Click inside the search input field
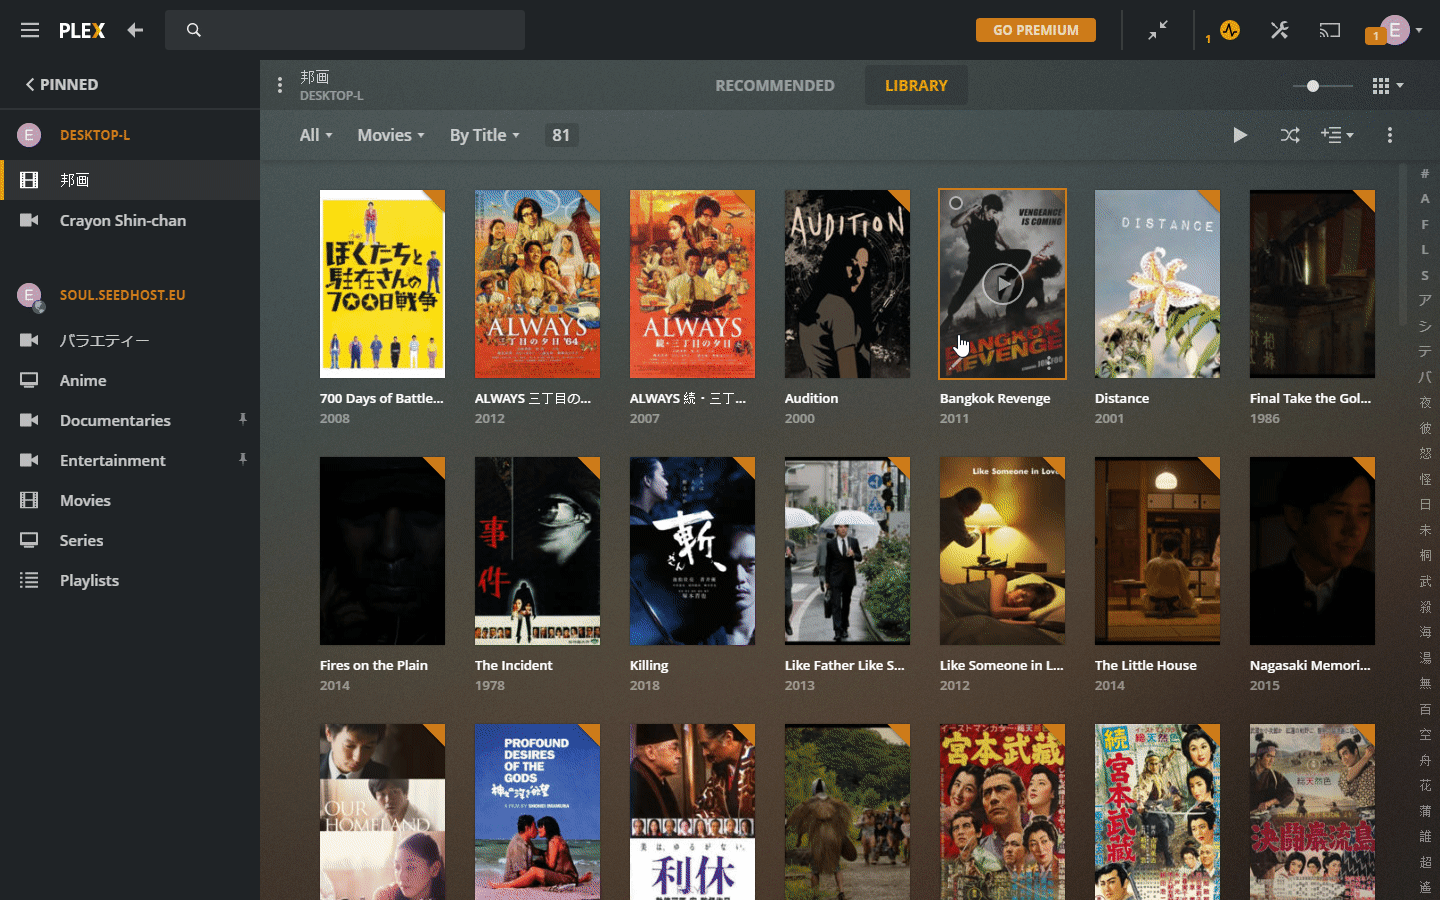 [x=345, y=30]
